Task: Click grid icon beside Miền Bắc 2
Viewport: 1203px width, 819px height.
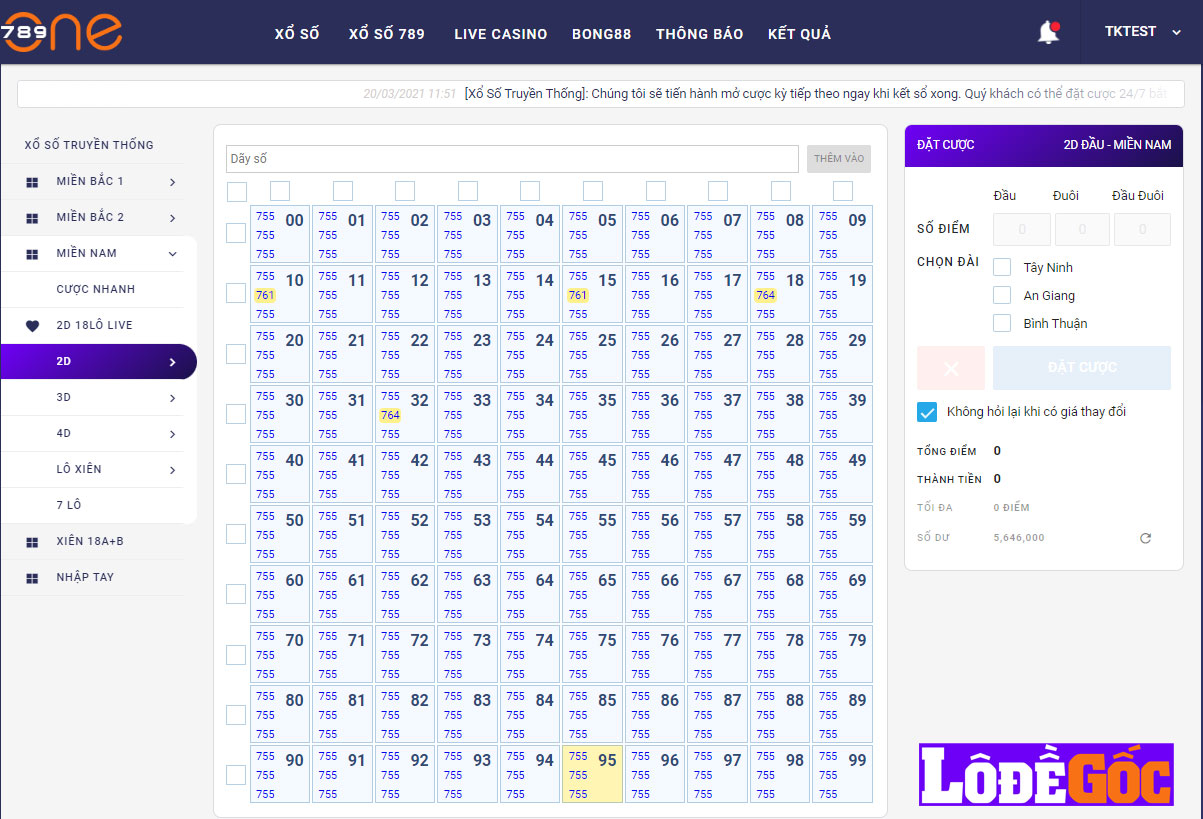Action: click(32, 218)
